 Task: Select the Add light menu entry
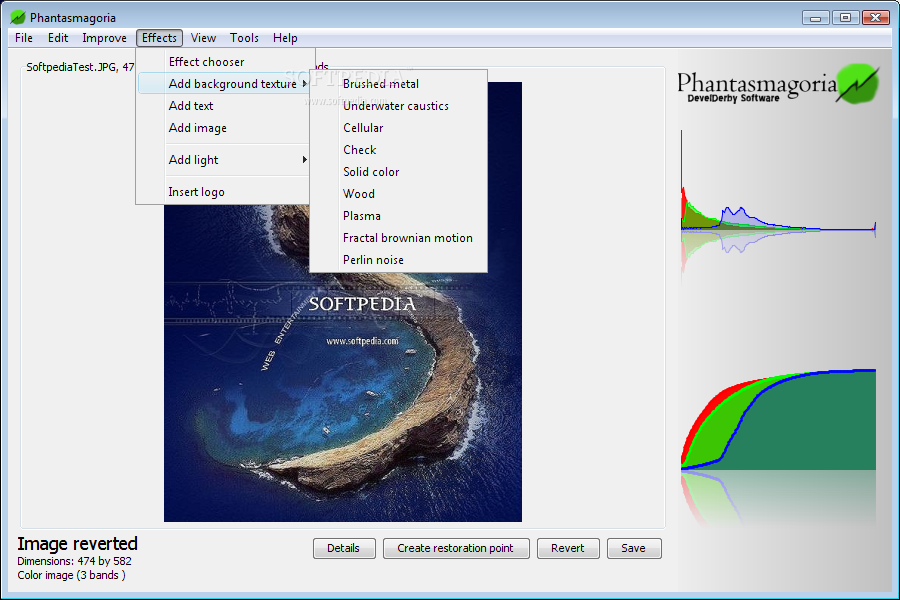[225, 160]
